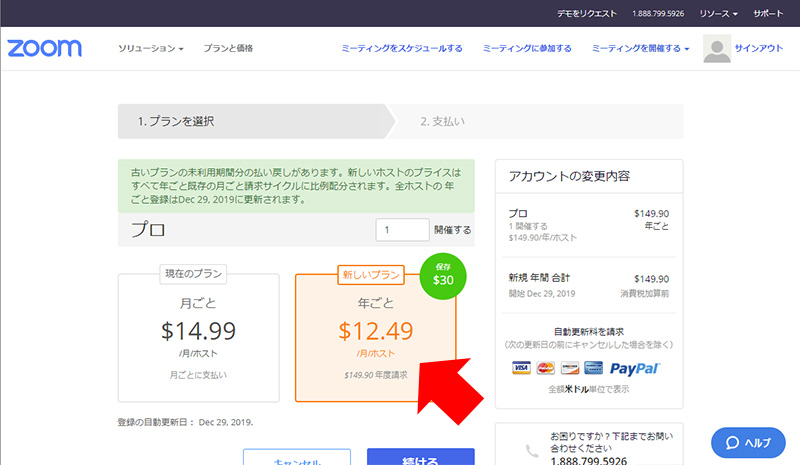
Task: Expand ミーティングを開催する dropdown
Action: coord(640,48)
